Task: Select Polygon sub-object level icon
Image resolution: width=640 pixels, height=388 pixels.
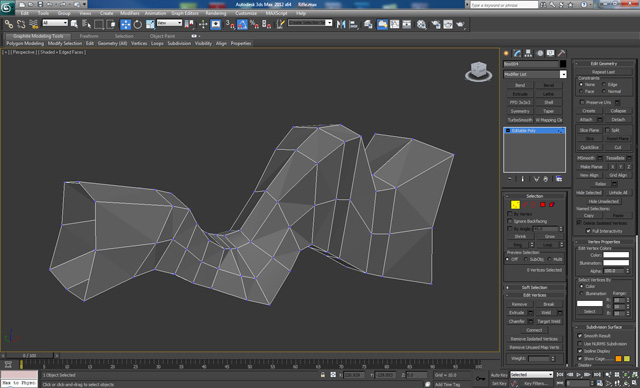Action: point(543,205)
